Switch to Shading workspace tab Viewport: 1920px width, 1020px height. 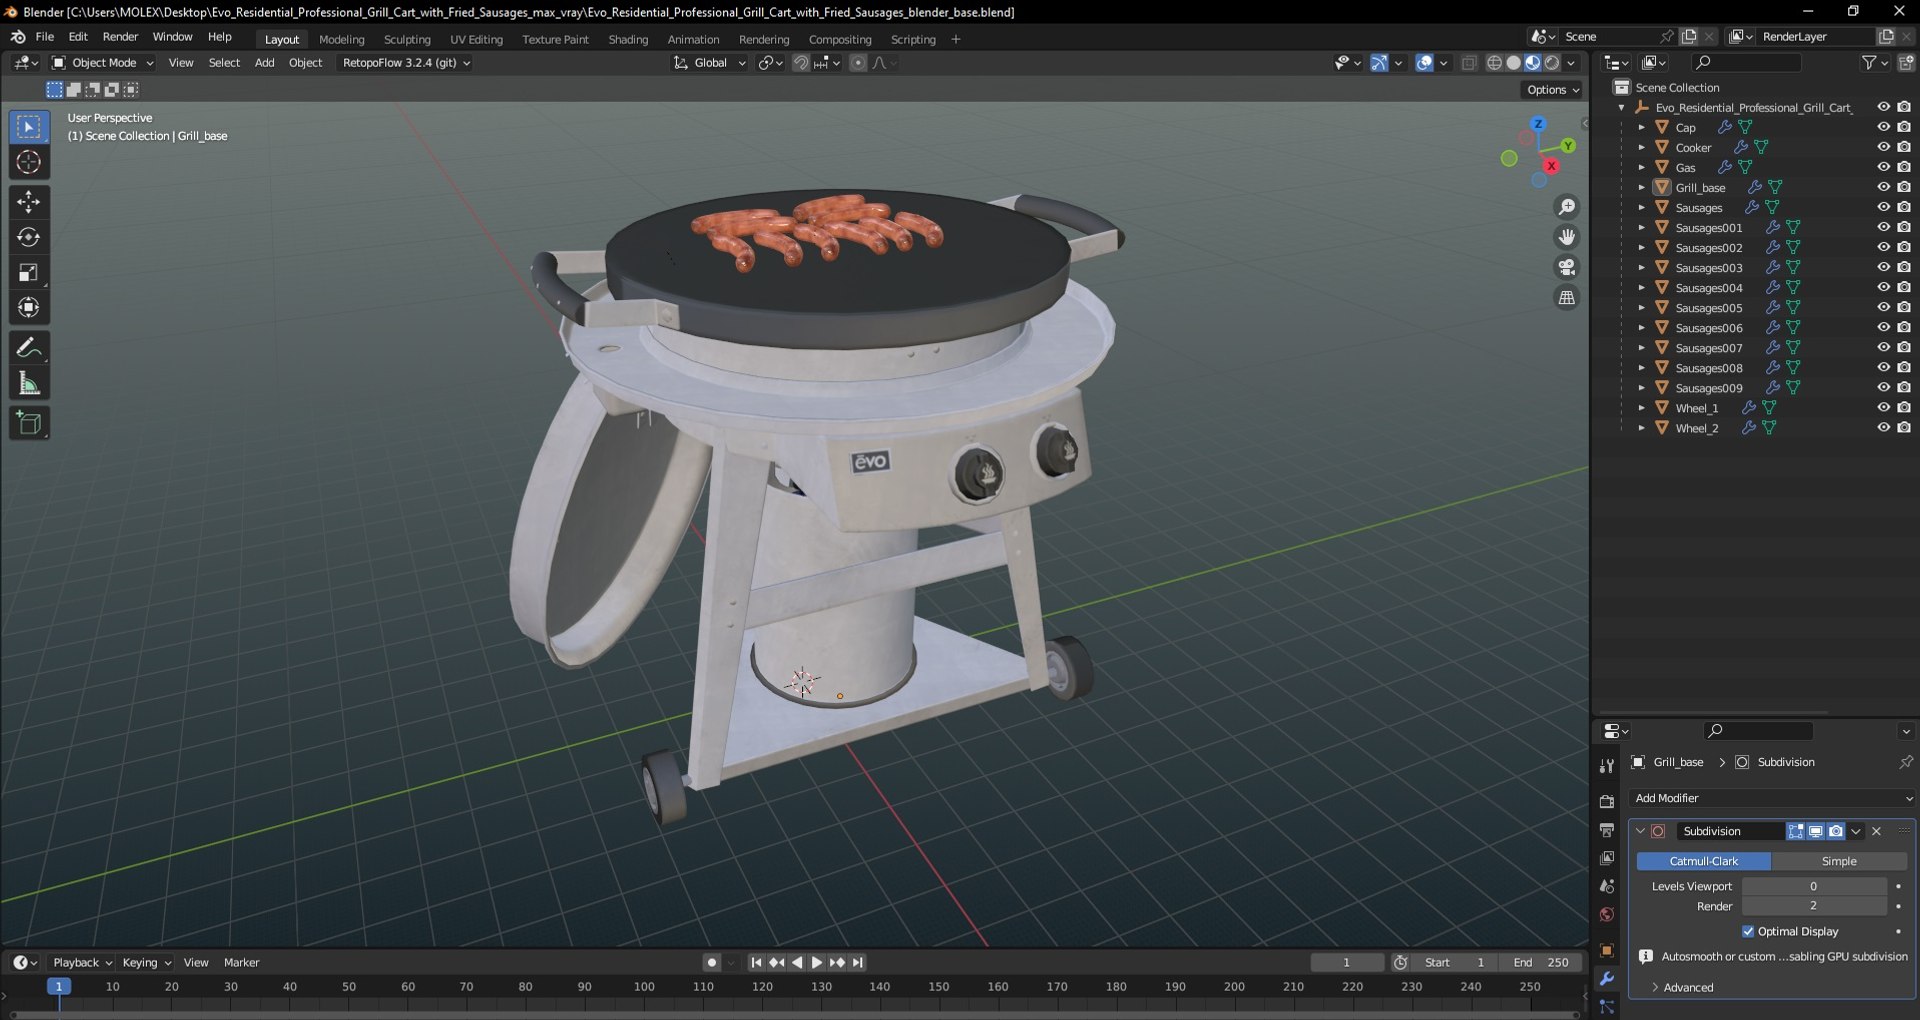click(628, 39)
